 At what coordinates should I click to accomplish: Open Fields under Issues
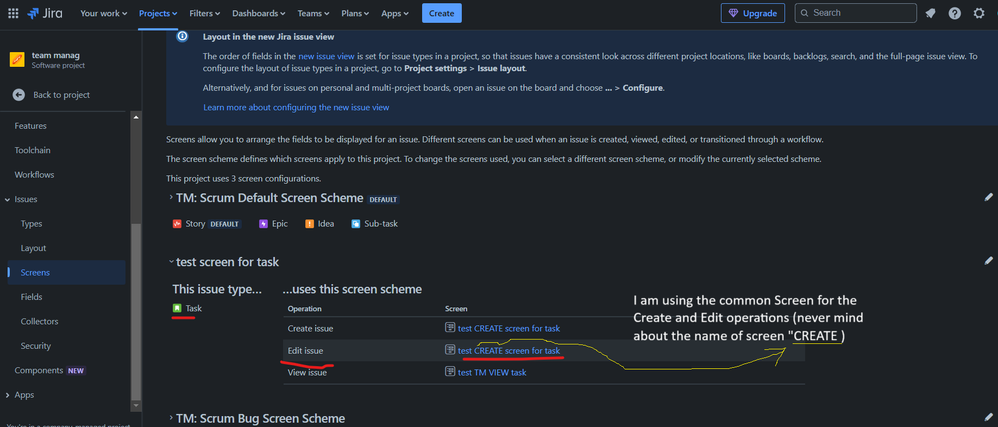(31, 297)
